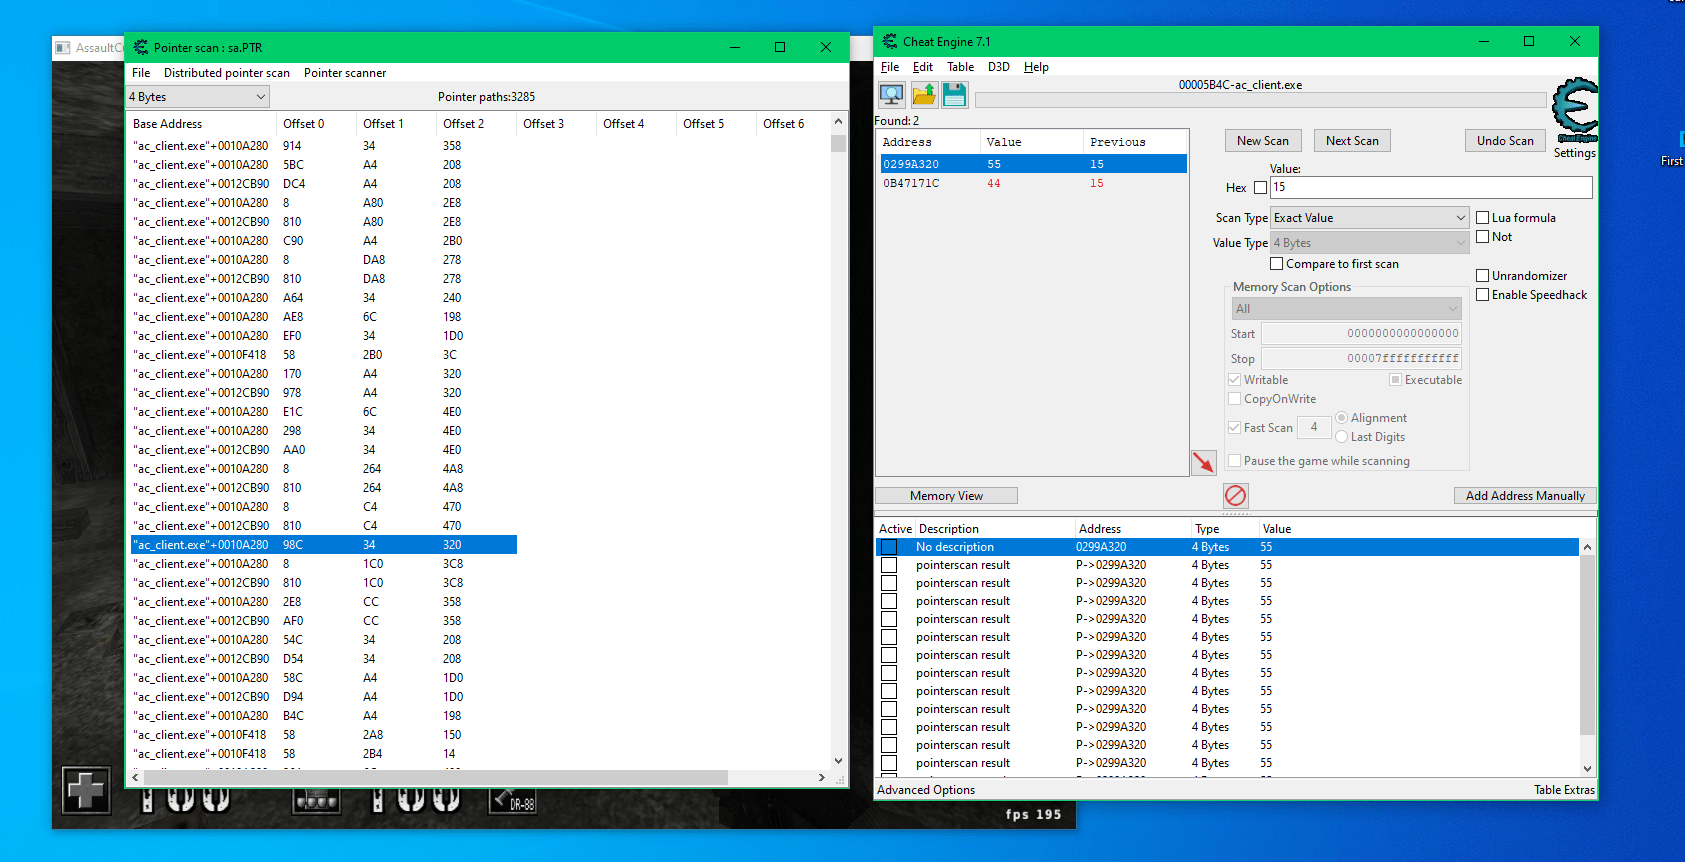Screen dimensions: 1685x862
Task: Open the Help menu
Action: 1036,67
